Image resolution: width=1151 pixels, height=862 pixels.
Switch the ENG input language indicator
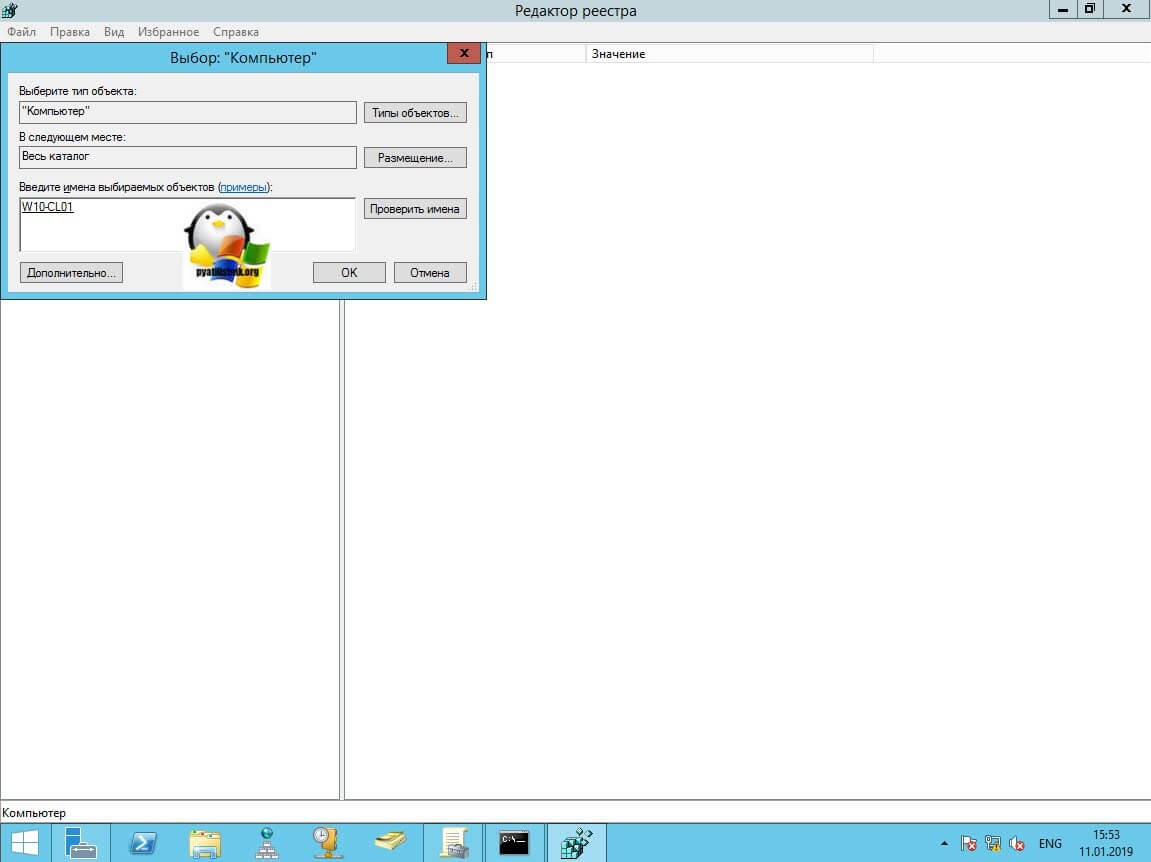click(x=1050, y=844)
